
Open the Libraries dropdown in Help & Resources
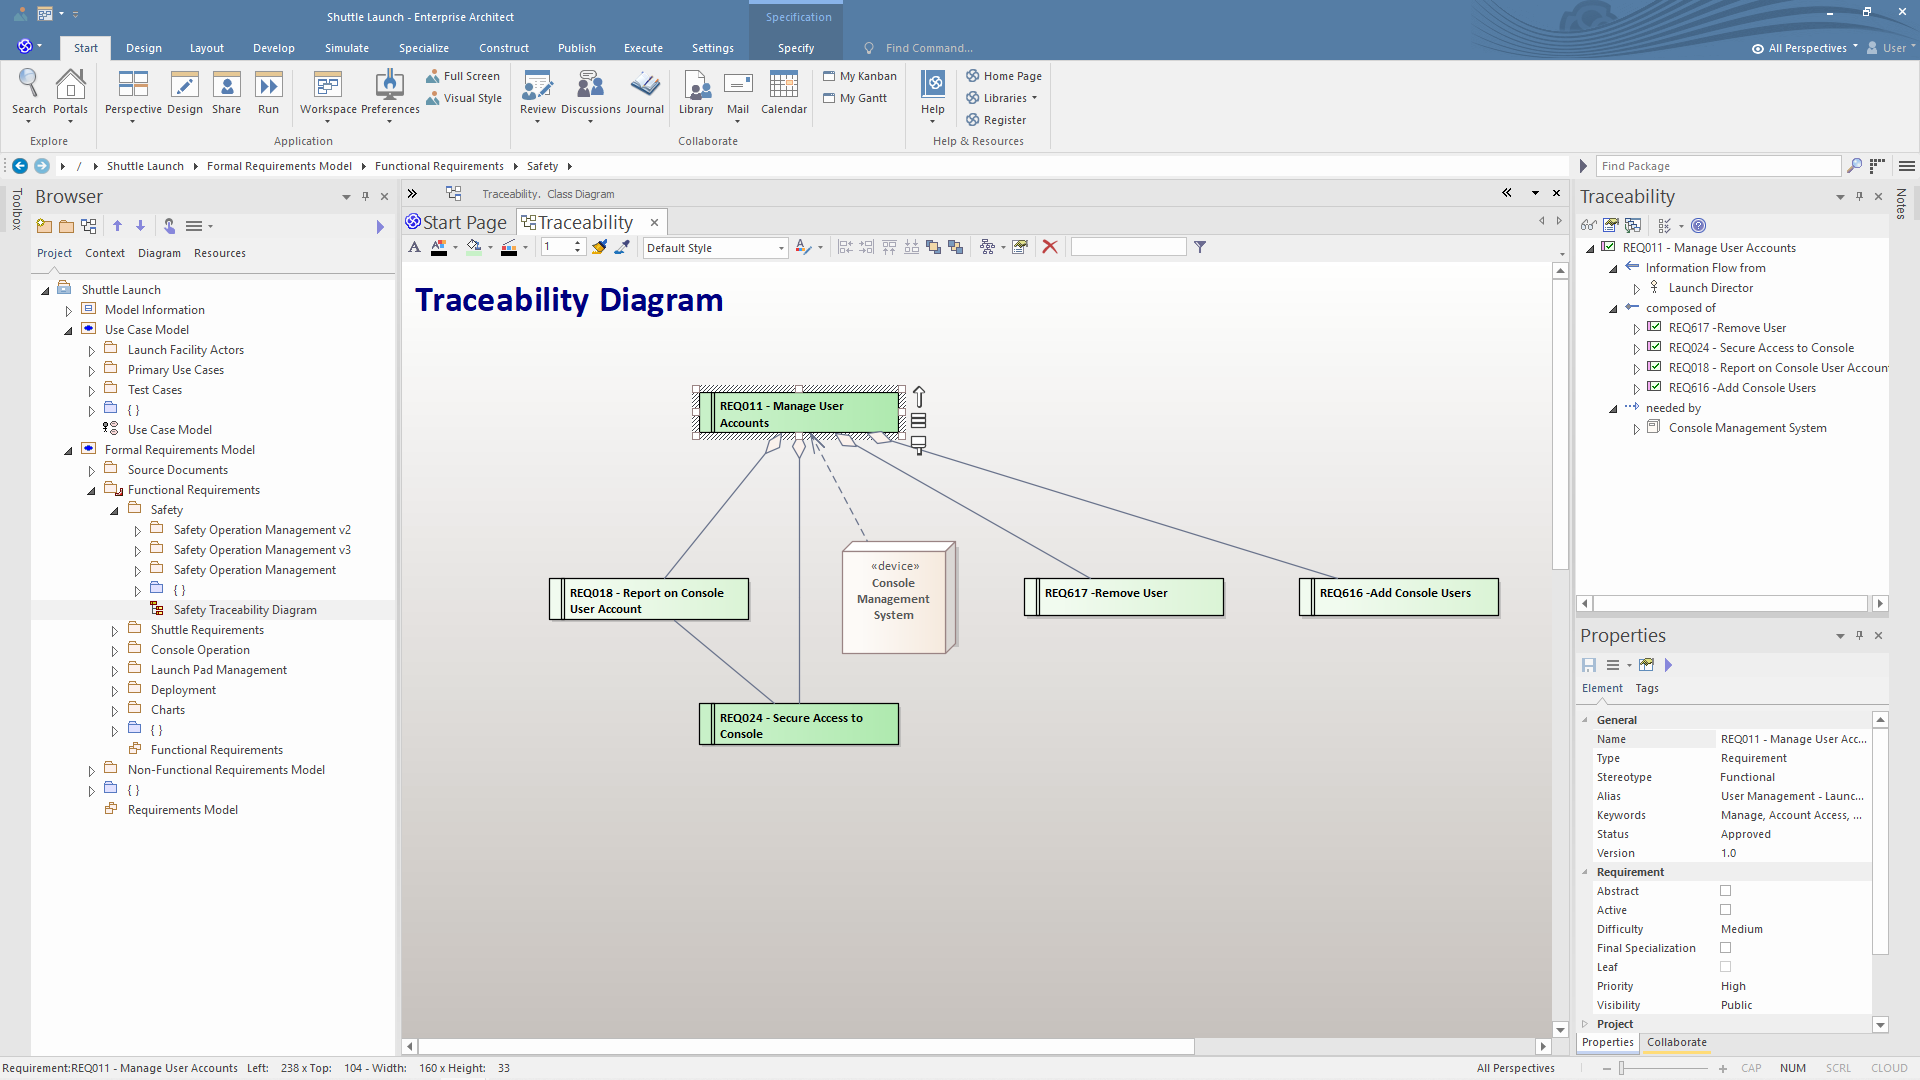click(1002, 98)
